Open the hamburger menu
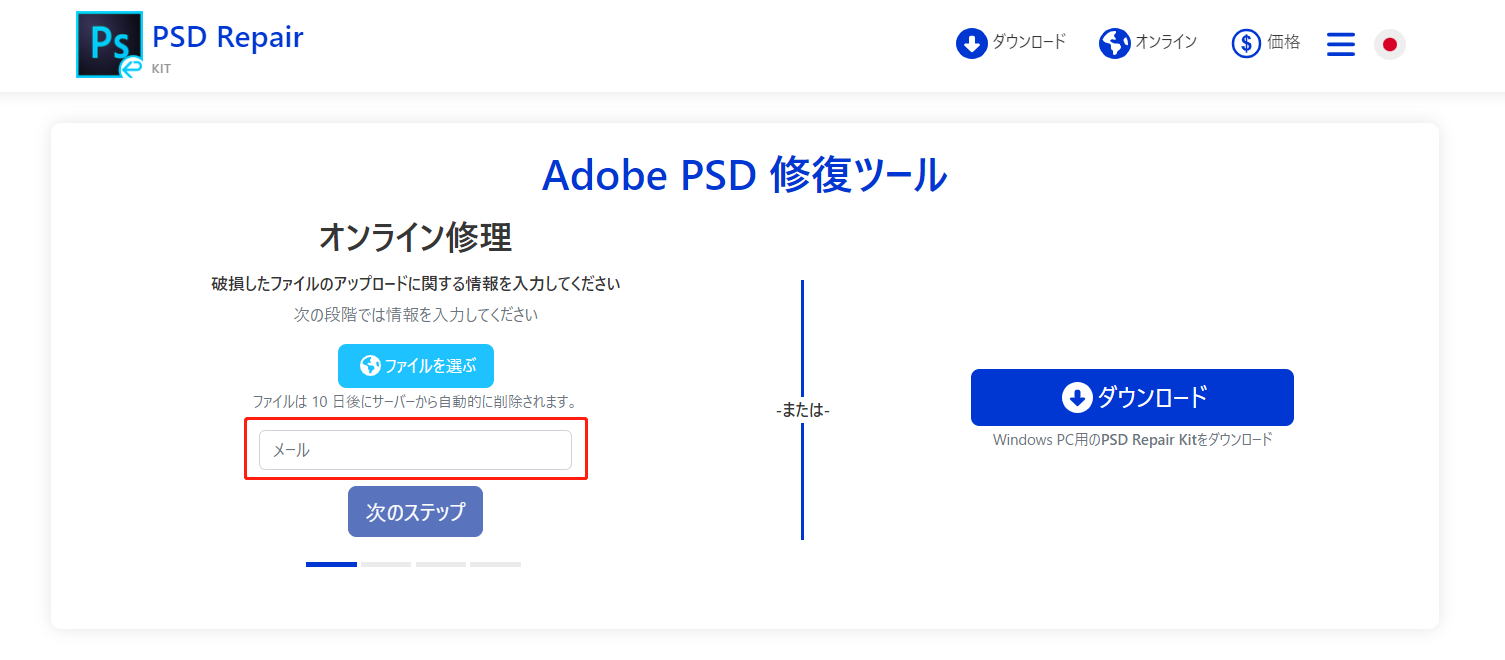 point(1341,44)
